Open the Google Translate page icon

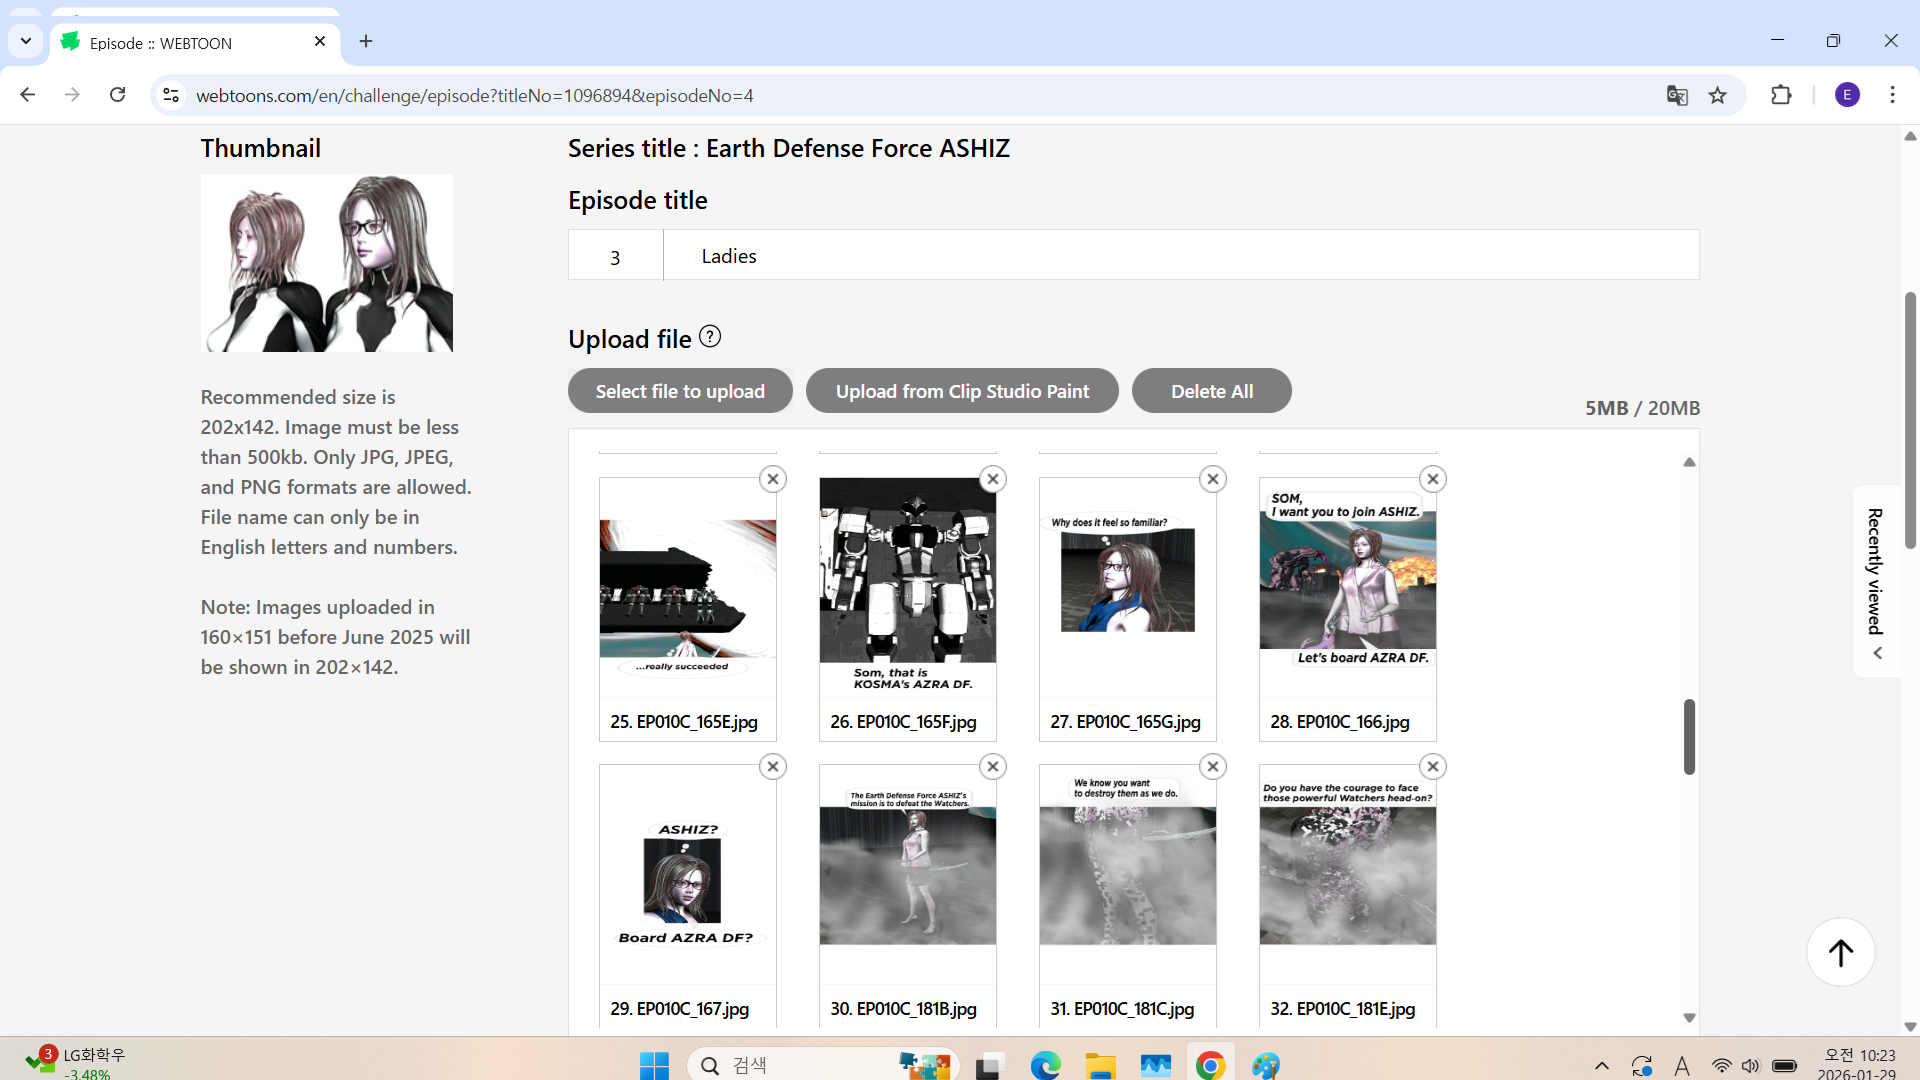1677,96
